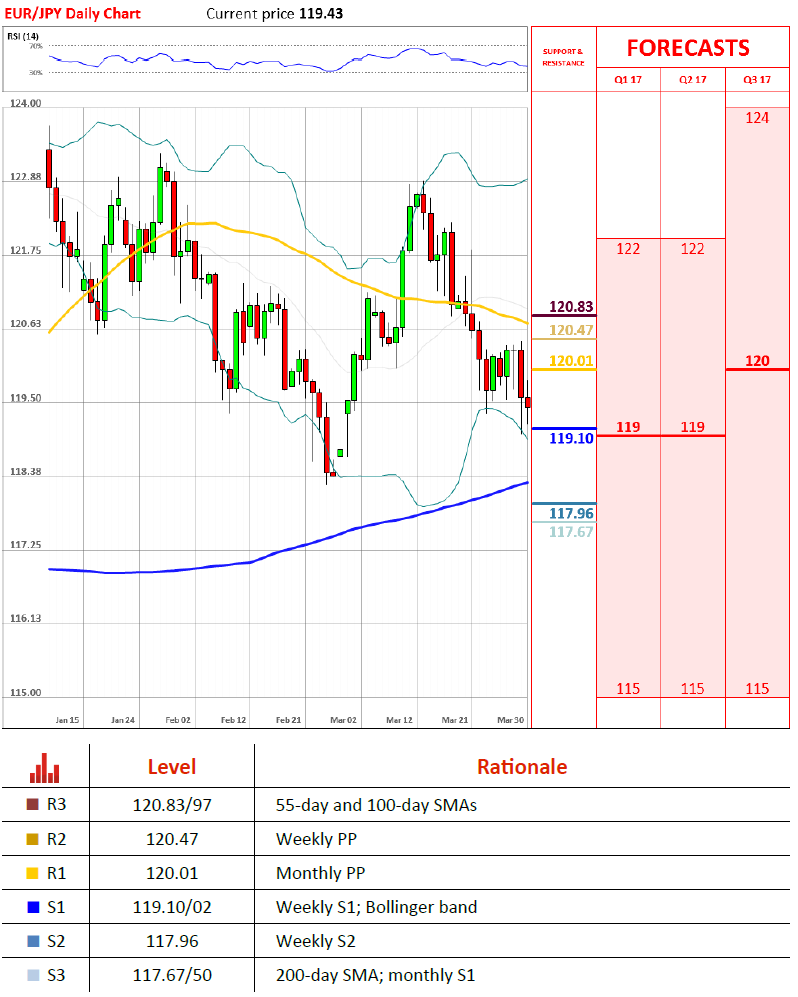The height and width of the screenshot is (997, 798).
Task: Click the R1 yellow color swatch
Action: [x=32, y=873]
